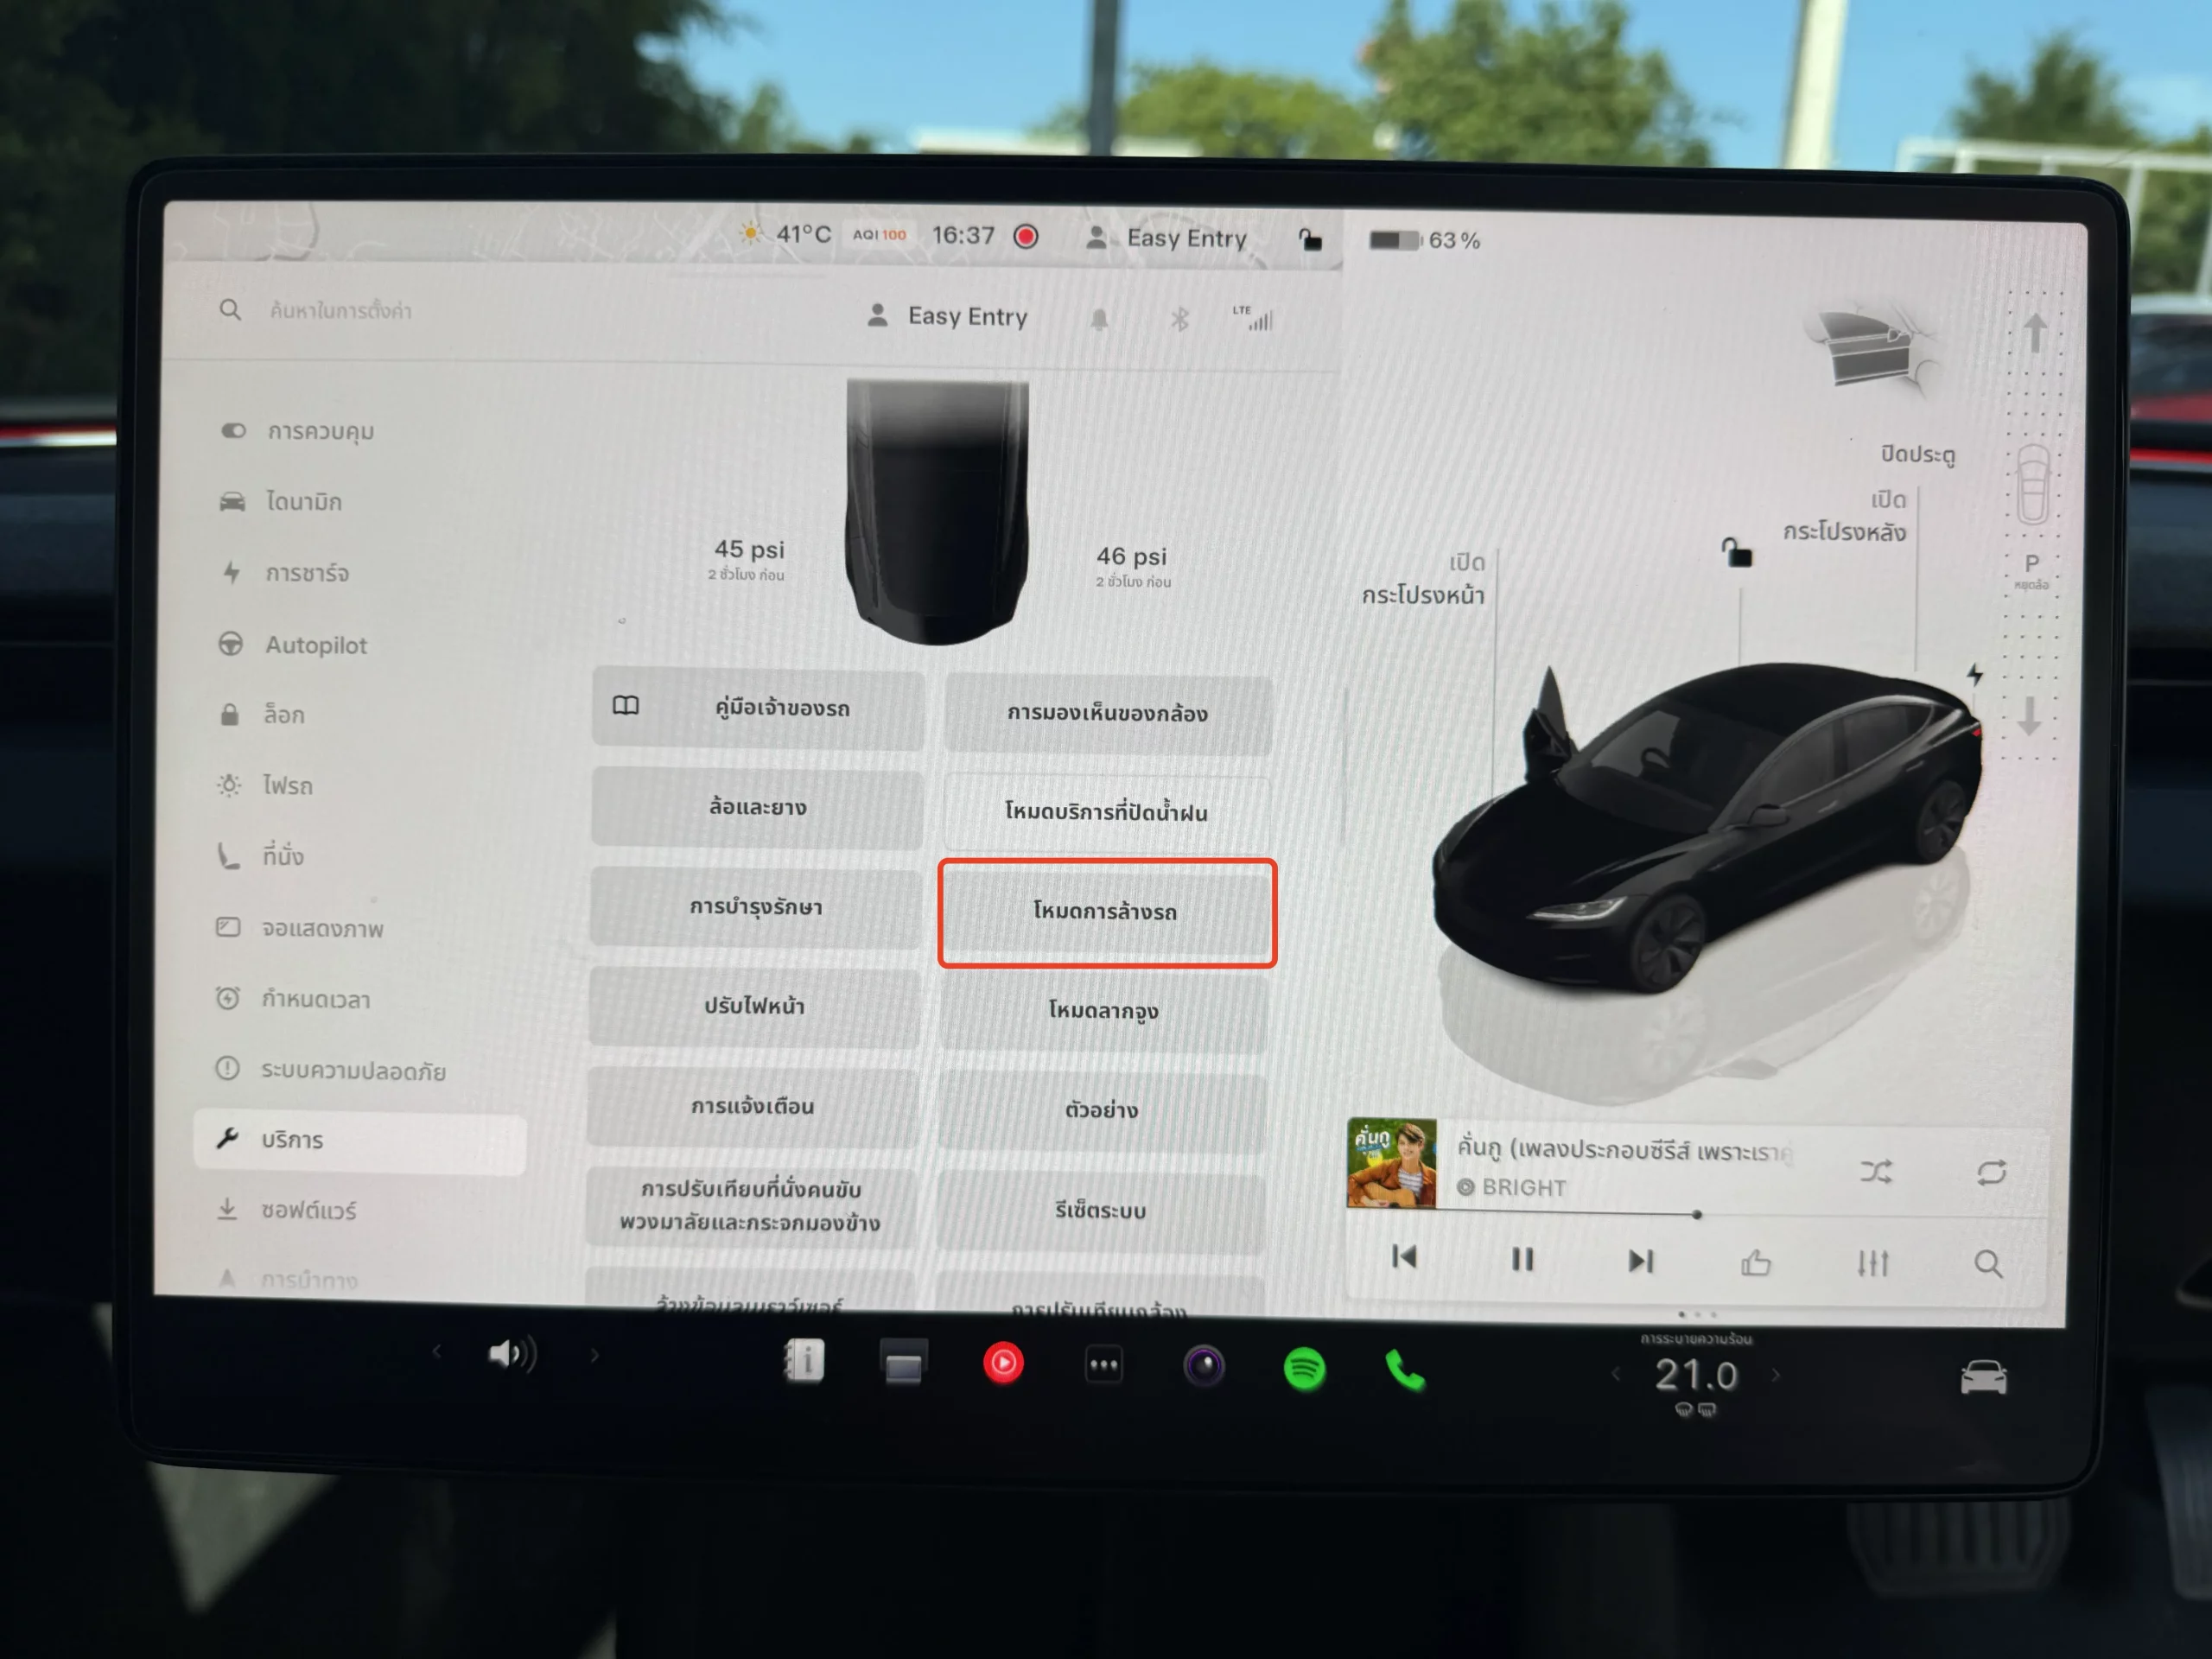Click the settings search field
Screen dimensions: 2212x1659
pyautogui.click(x=341, y=311)
